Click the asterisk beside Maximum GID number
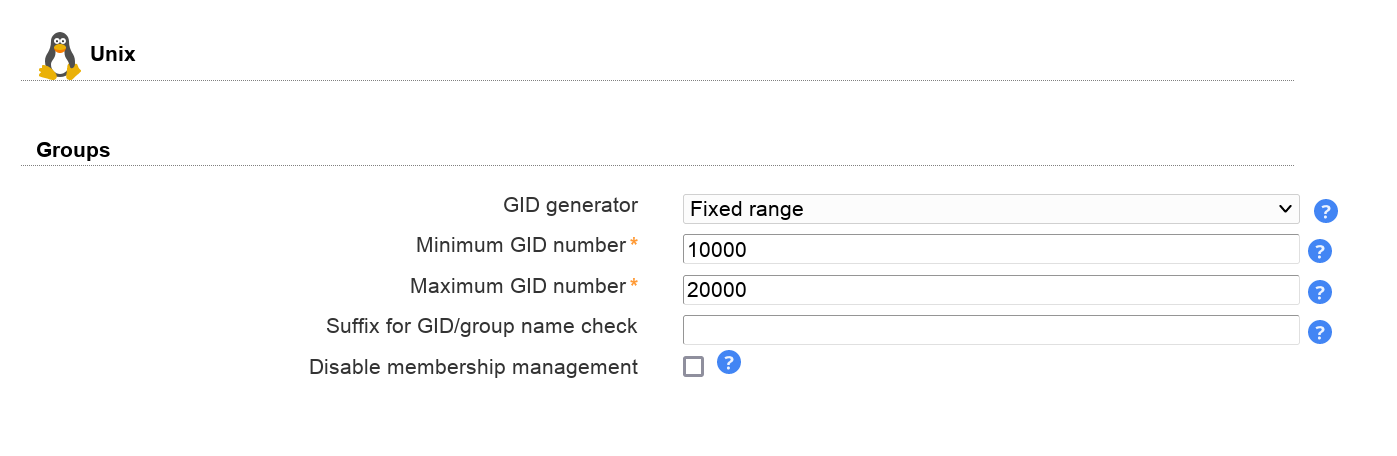 634,285
